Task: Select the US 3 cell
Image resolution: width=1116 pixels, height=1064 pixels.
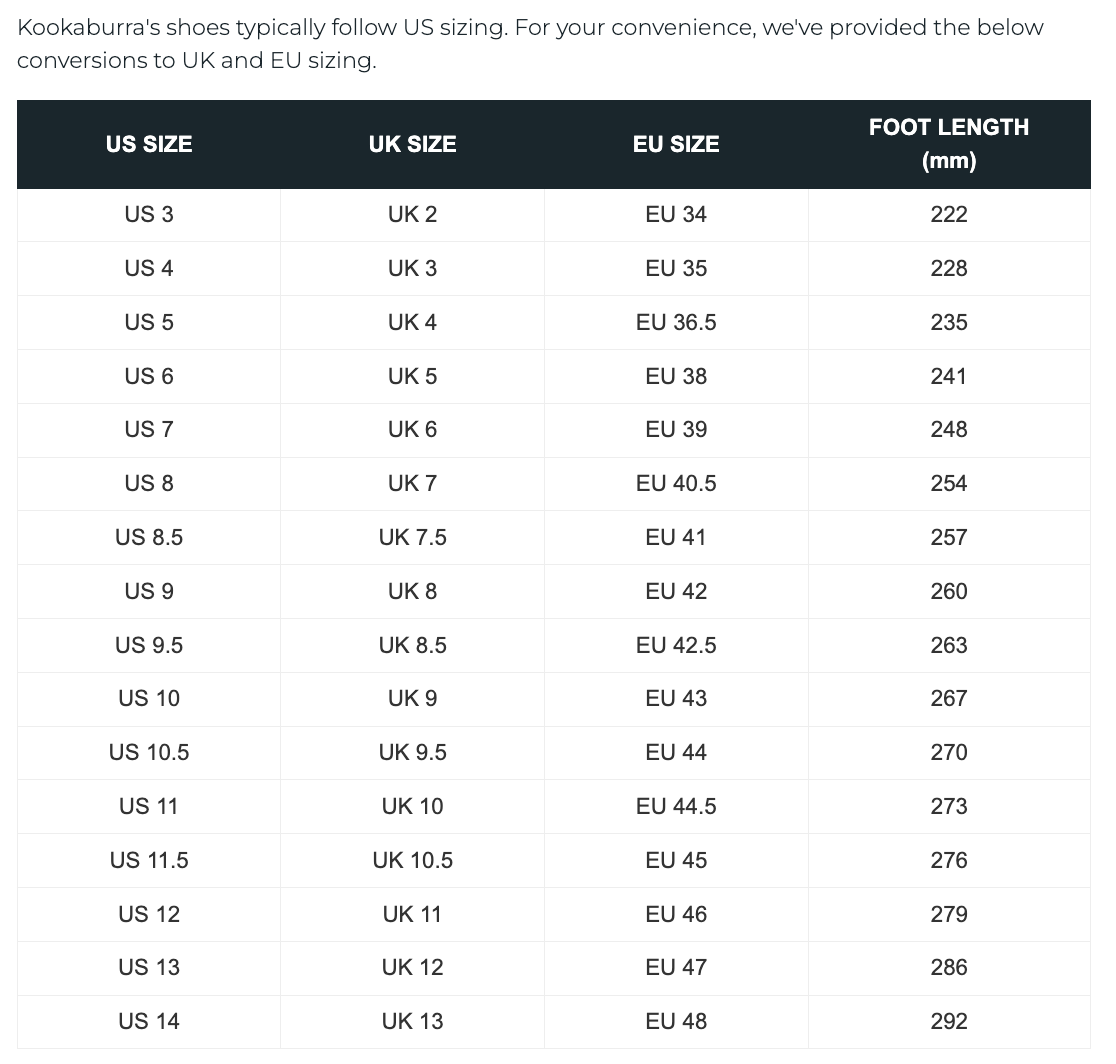Action: pyautogui.click(x=149, y=214)
